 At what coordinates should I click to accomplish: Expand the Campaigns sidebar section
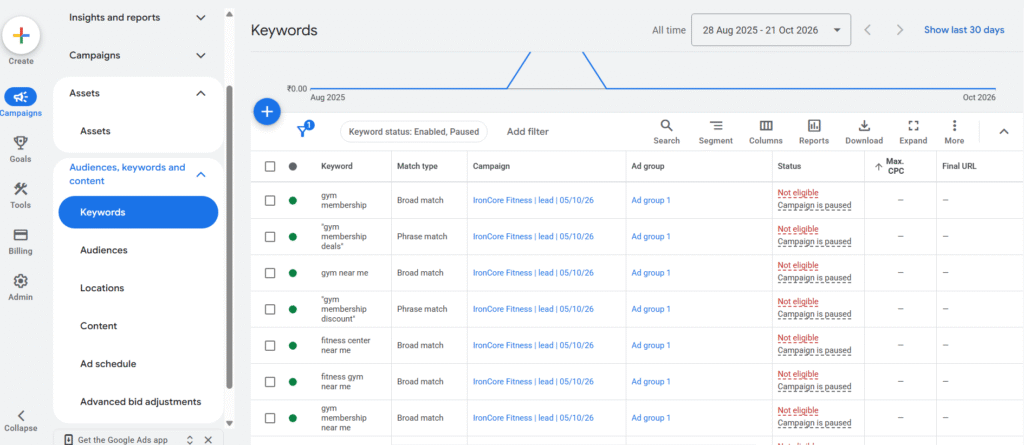[200, 56]
